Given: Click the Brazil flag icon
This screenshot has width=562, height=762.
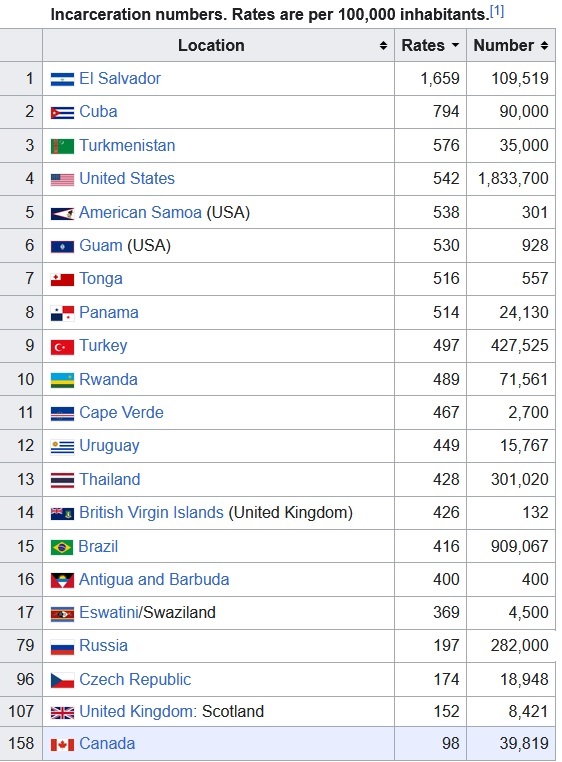Looking at the screenshot, I should coord(62,548).
